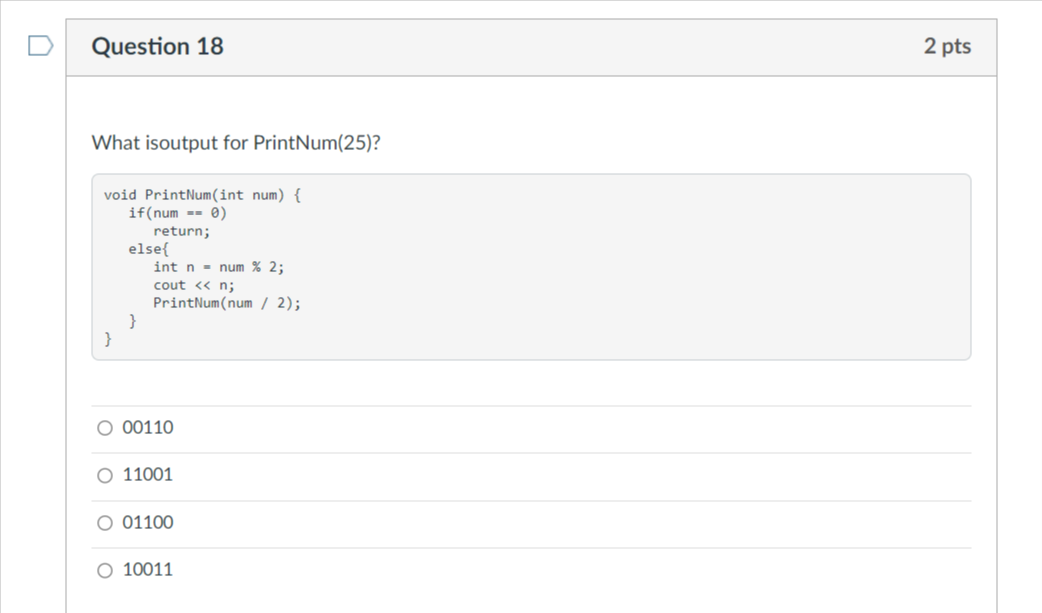Click the gray question panel border

[66, 300]
